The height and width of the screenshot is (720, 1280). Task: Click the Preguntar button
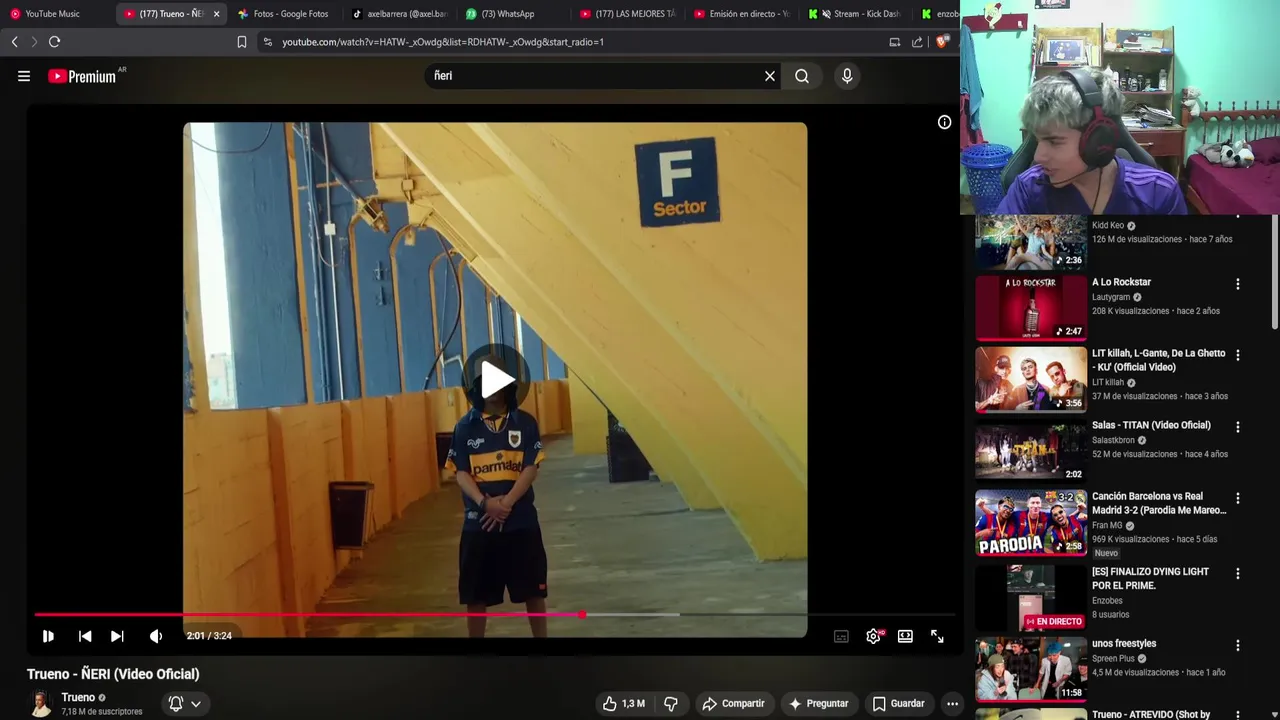818,703
